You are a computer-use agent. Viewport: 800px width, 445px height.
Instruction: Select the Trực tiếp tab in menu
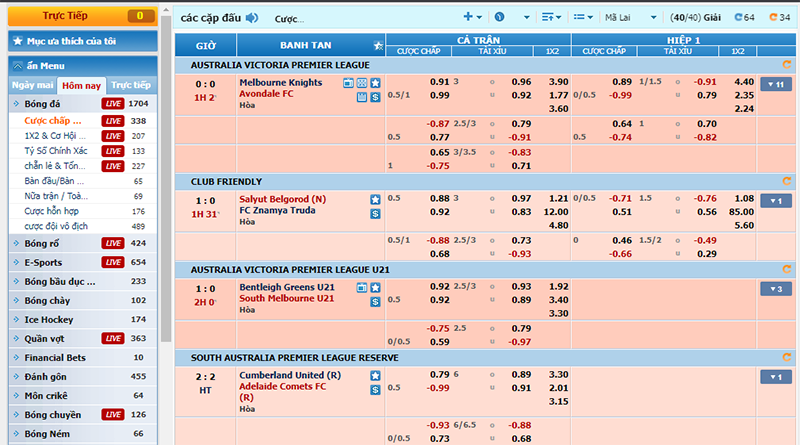pos(131,85)
